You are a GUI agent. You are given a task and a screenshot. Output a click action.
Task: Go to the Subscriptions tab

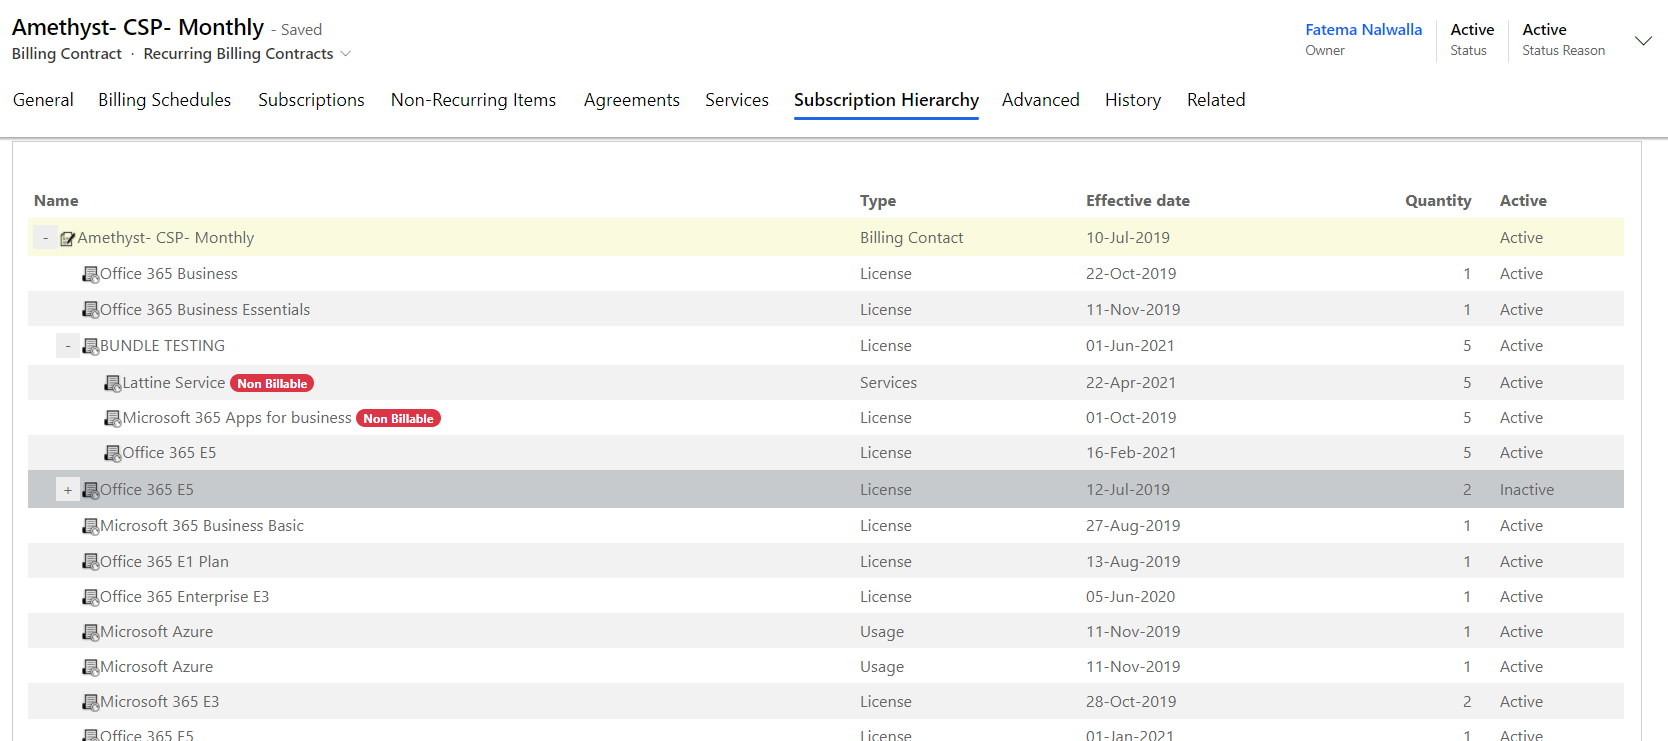(x=311, y=100)
